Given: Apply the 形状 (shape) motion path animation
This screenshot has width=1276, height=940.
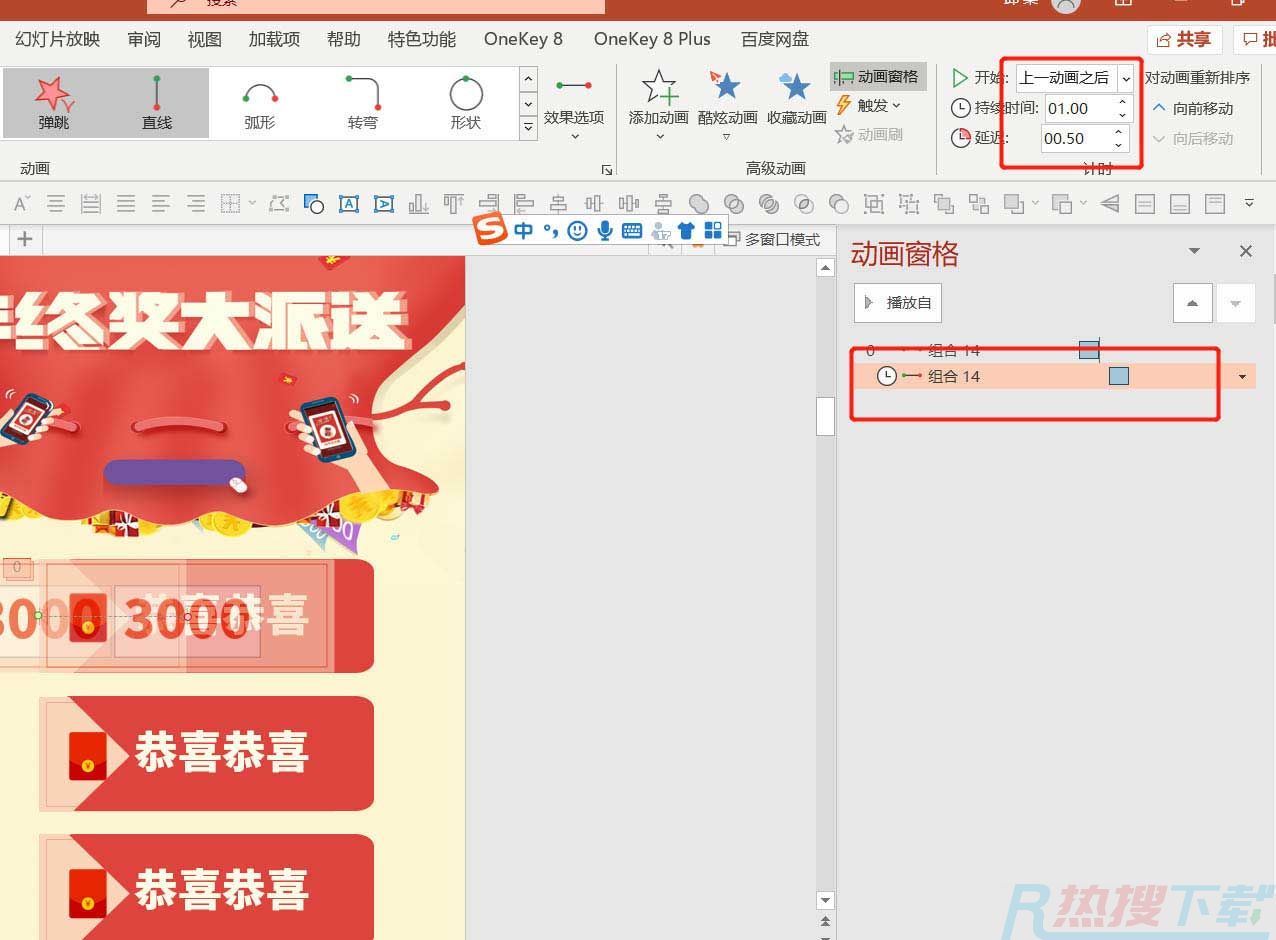Looking at the screenshot, I should pyautogui.click(x=466, y=100).
